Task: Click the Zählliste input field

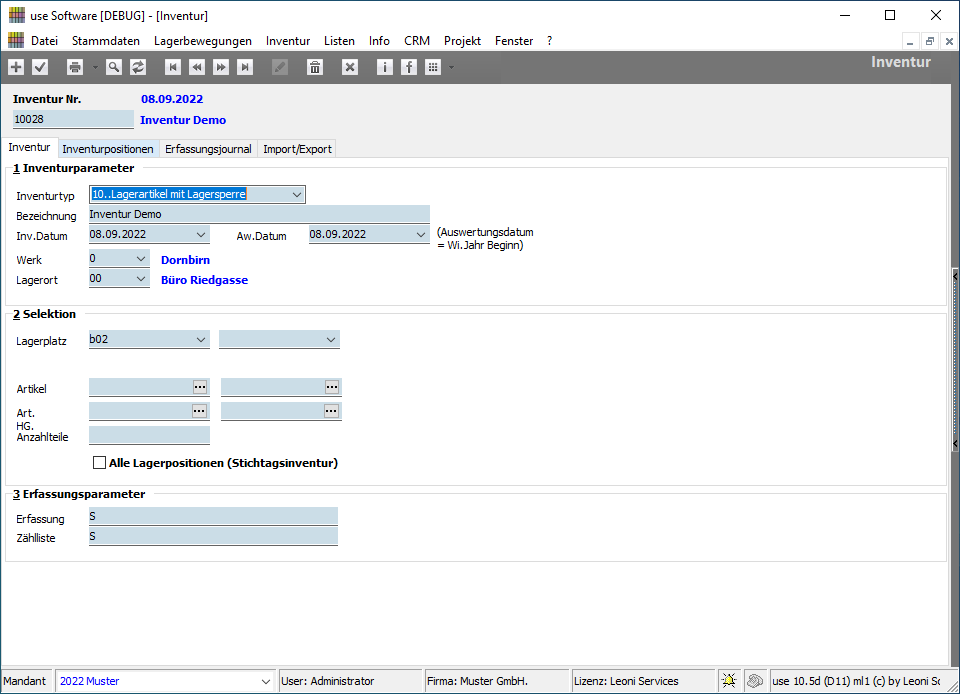Action: (x=213, y=537)
